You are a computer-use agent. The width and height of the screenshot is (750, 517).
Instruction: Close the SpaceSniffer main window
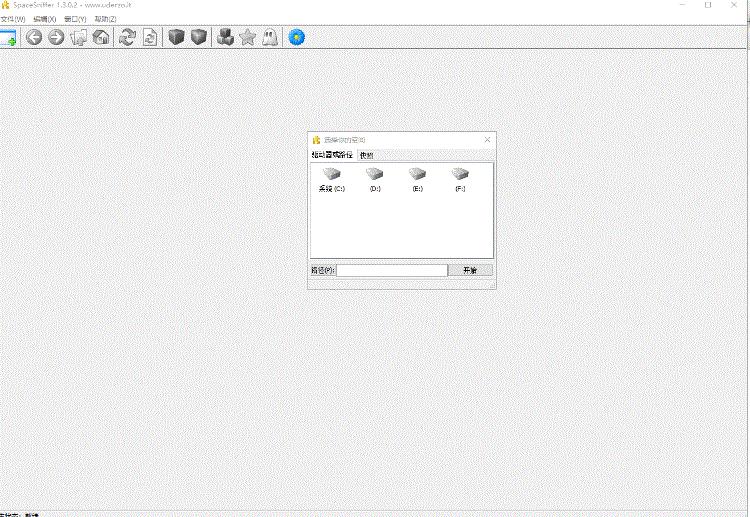[734, 5]
